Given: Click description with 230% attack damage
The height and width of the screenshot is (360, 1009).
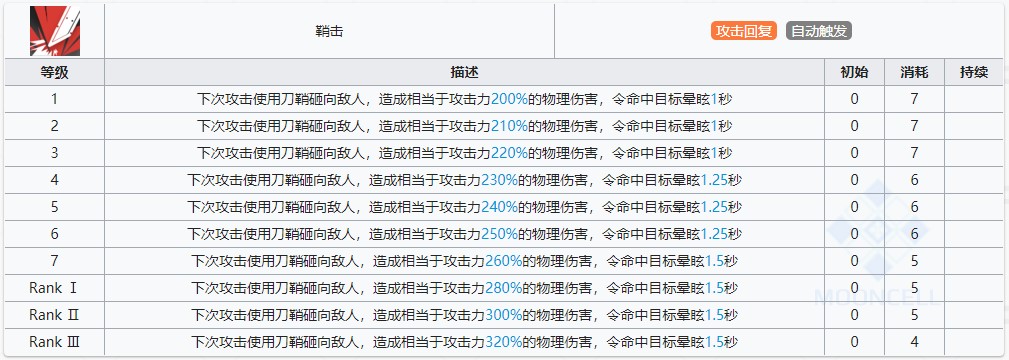Looking at the screenshot, I should point(465,180).
